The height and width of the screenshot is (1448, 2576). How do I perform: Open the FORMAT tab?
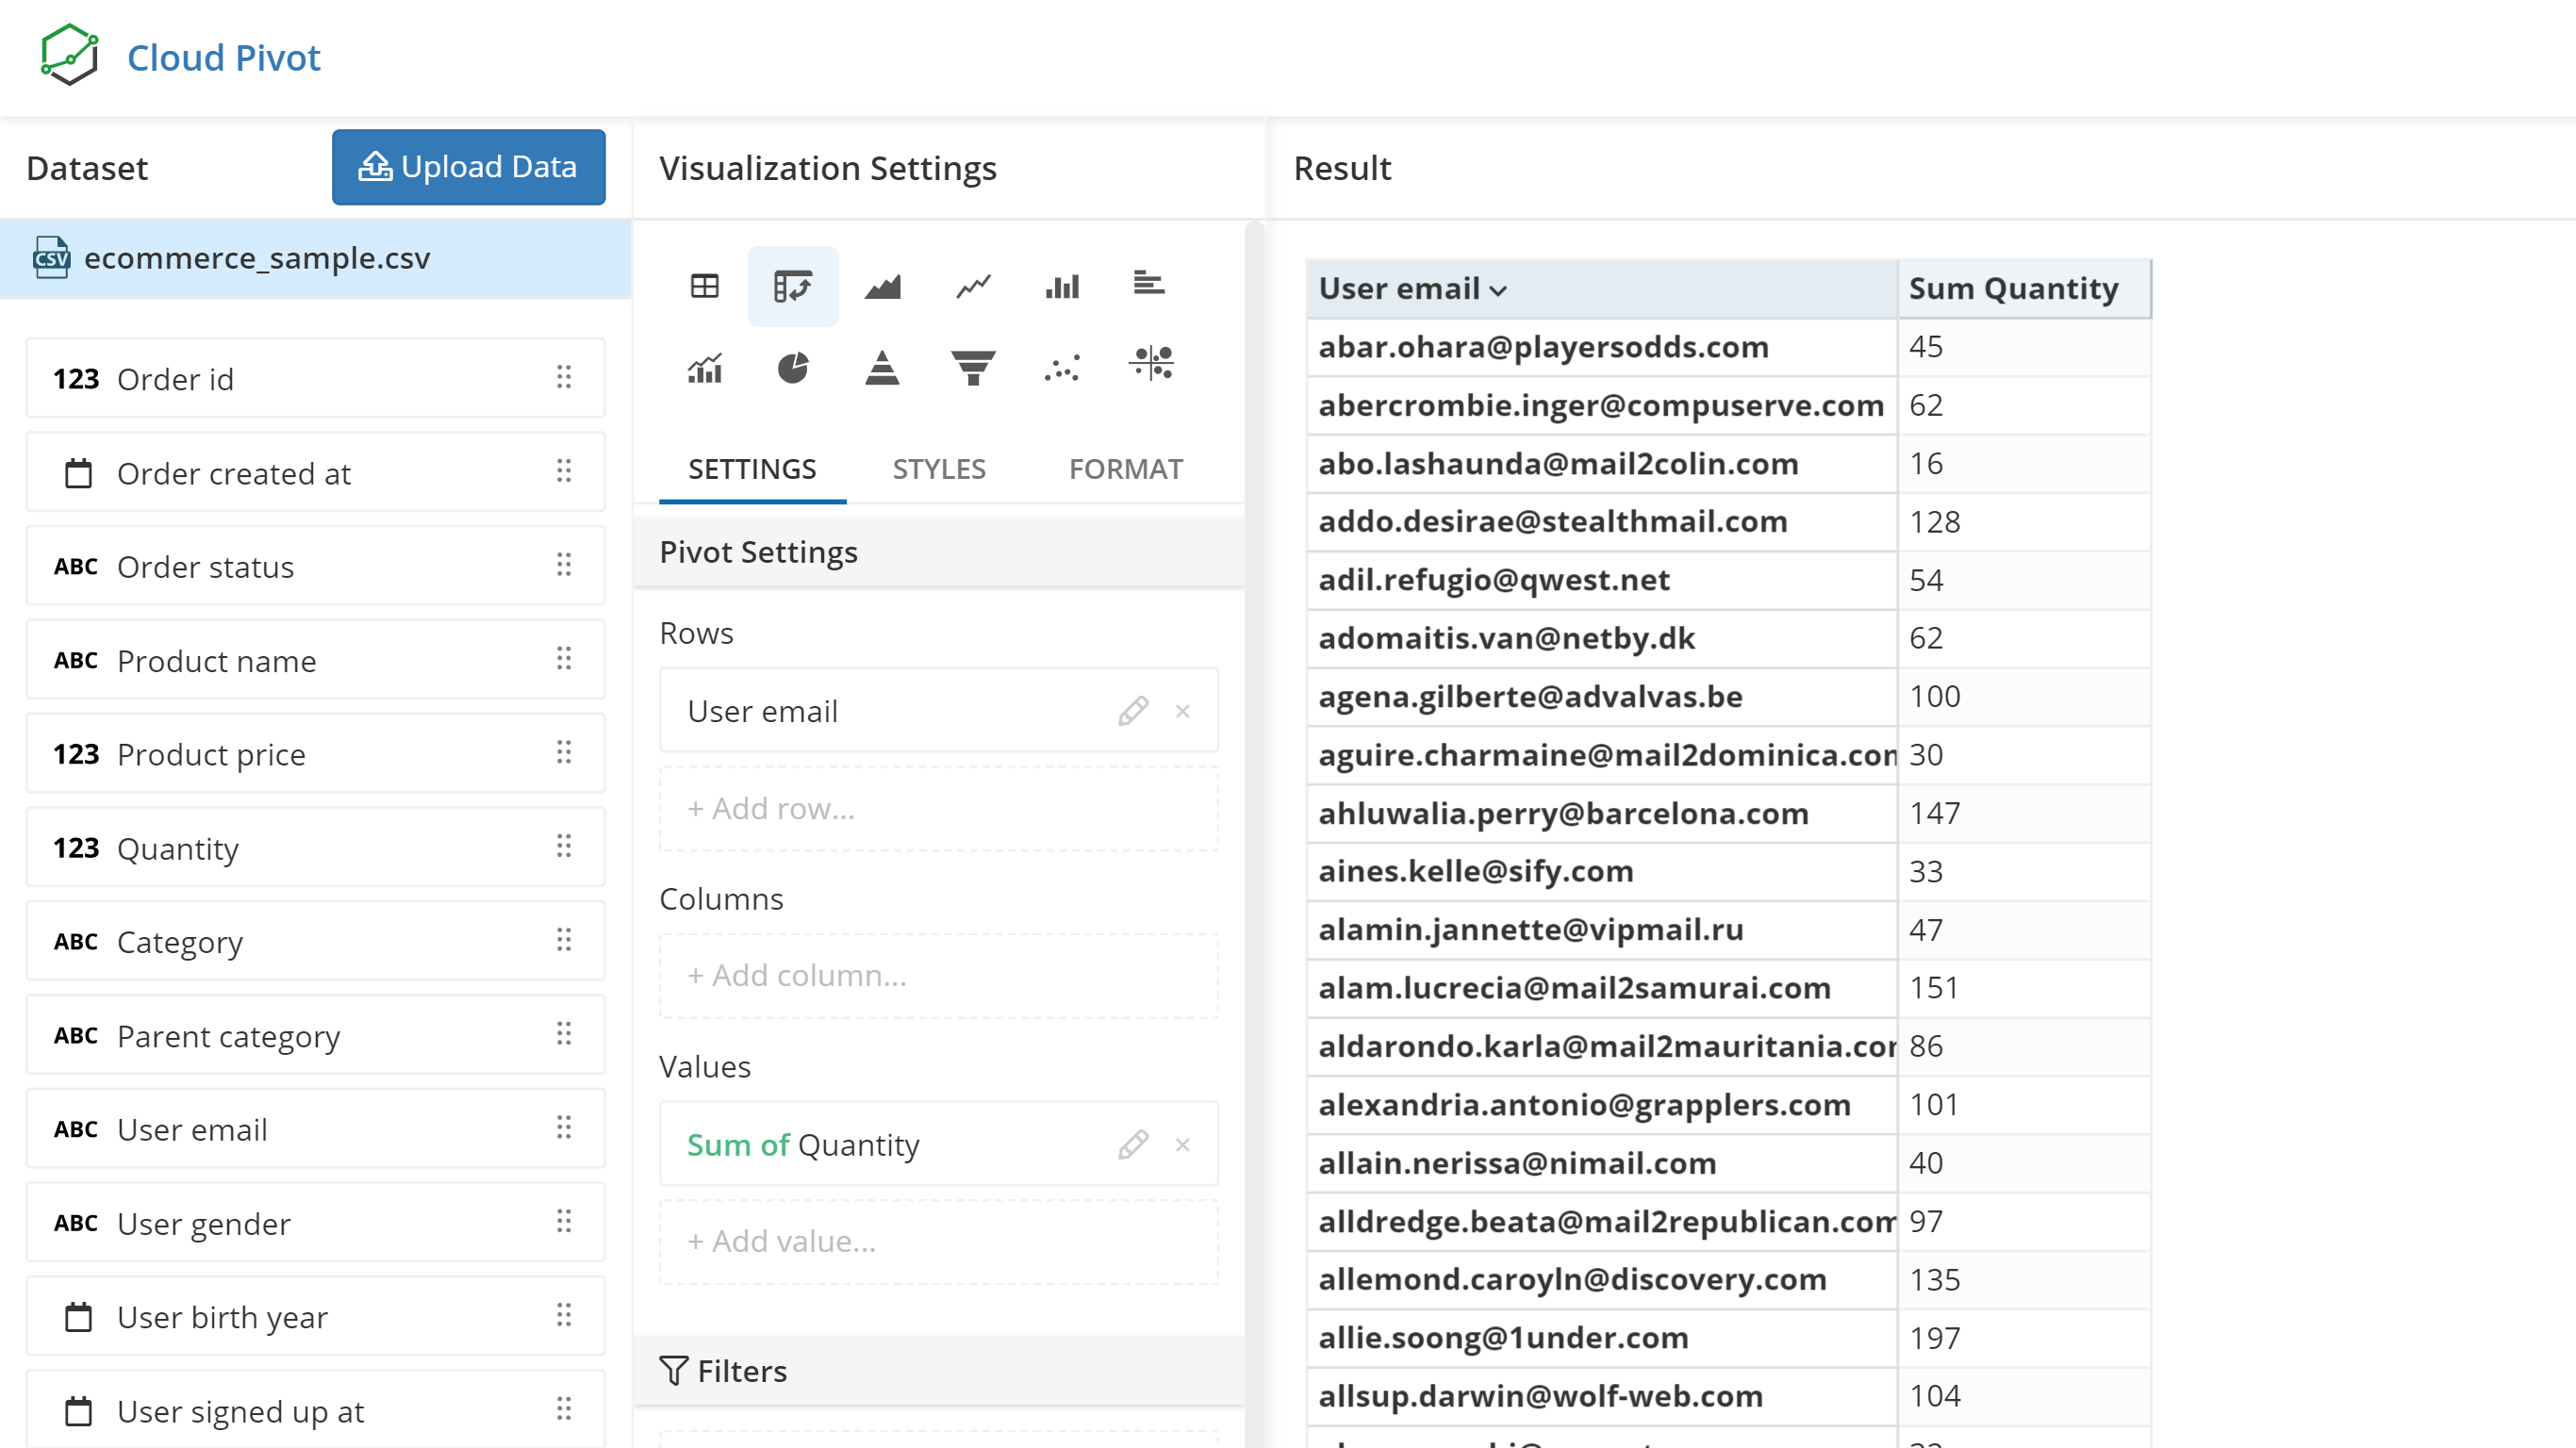coord(1126,468)
